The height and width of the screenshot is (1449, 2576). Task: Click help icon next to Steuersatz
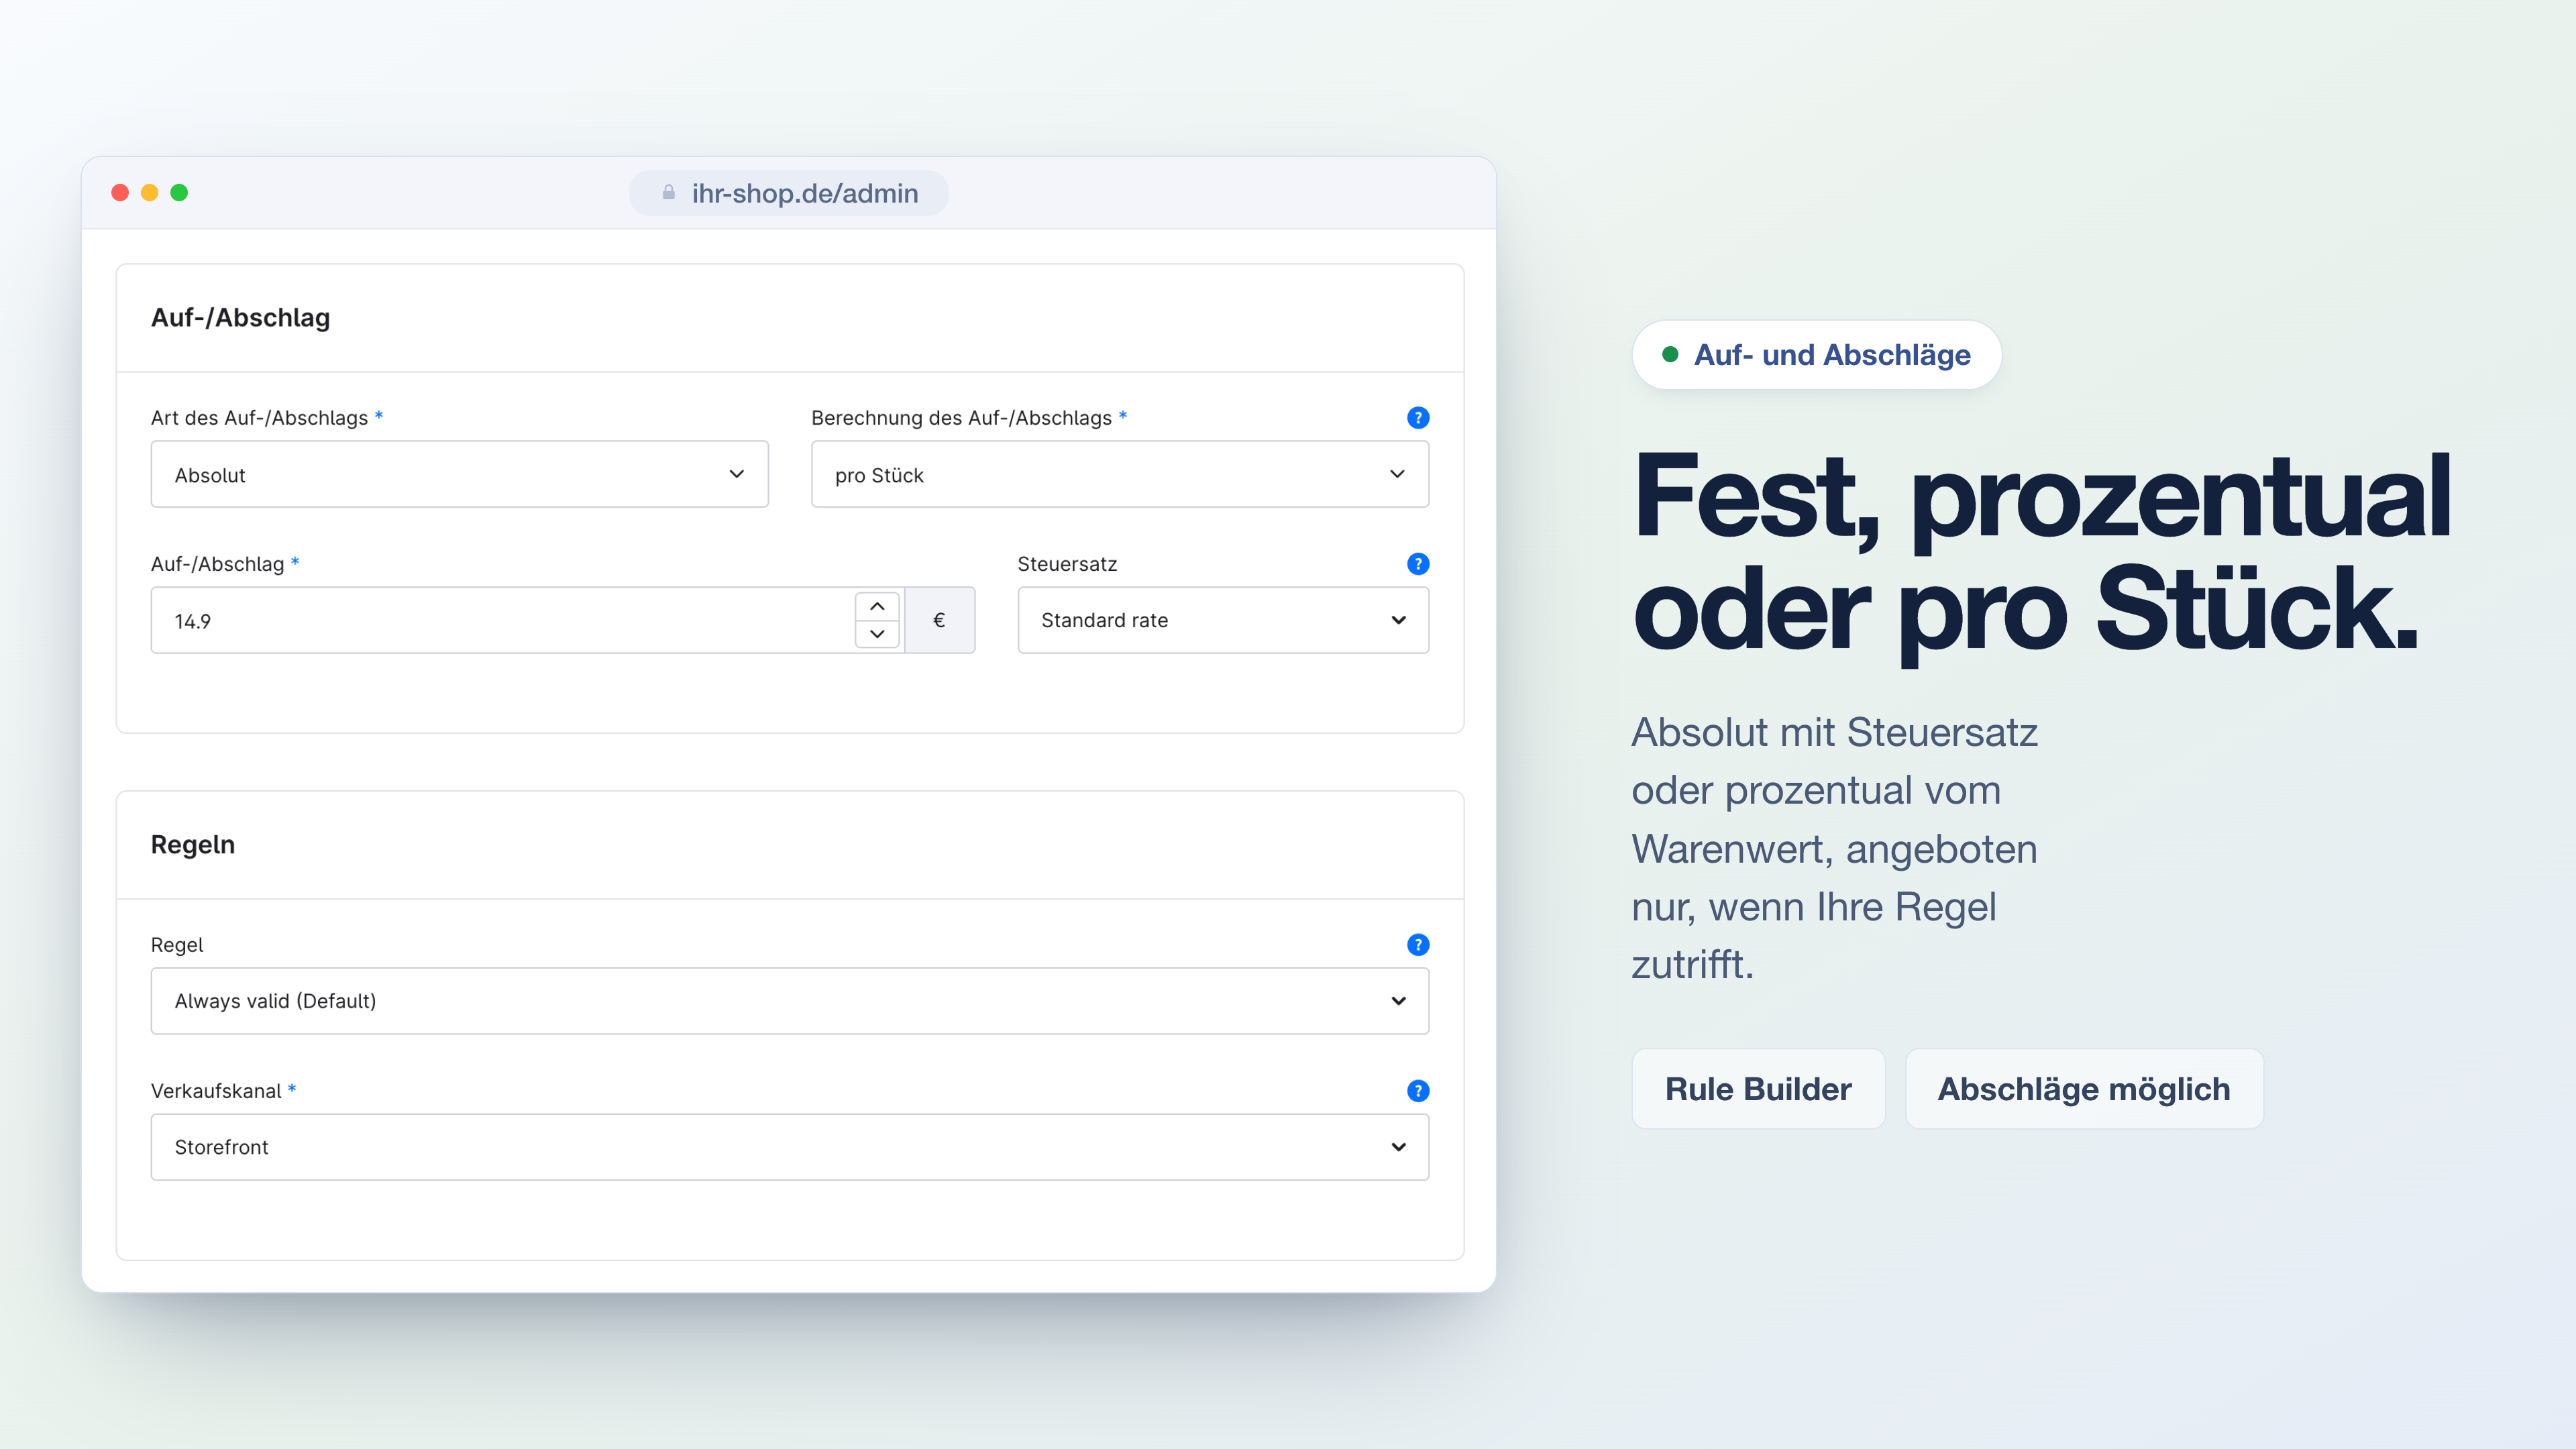click(x=1417, y=563)
